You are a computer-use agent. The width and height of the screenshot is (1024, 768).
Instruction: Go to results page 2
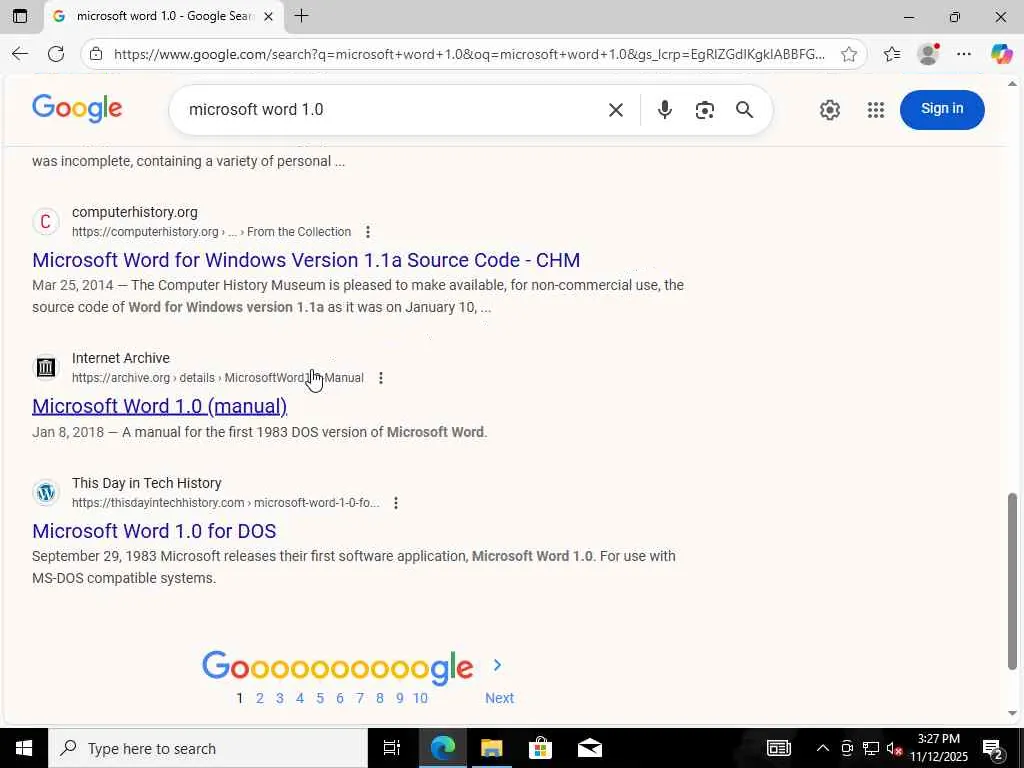click(260, 698)
